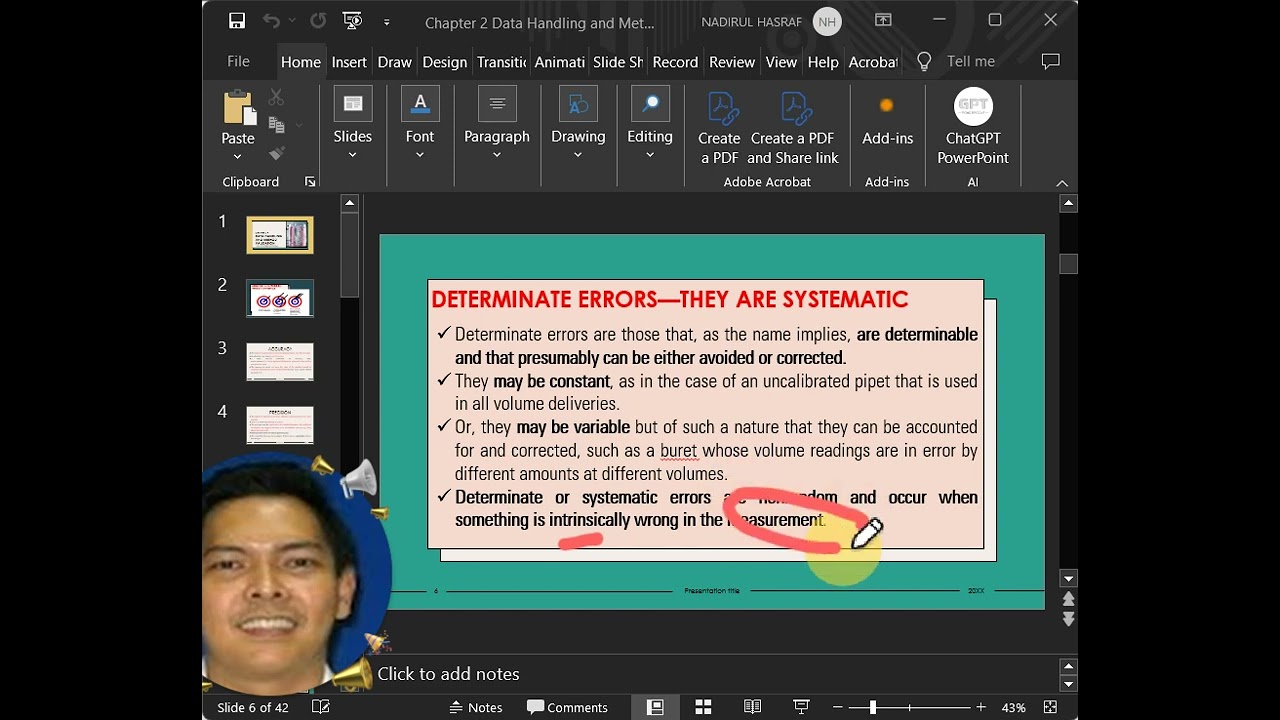Click the Save icon in title bar
The height and width of the screenshot is (720, 1280).
(237, 21)
